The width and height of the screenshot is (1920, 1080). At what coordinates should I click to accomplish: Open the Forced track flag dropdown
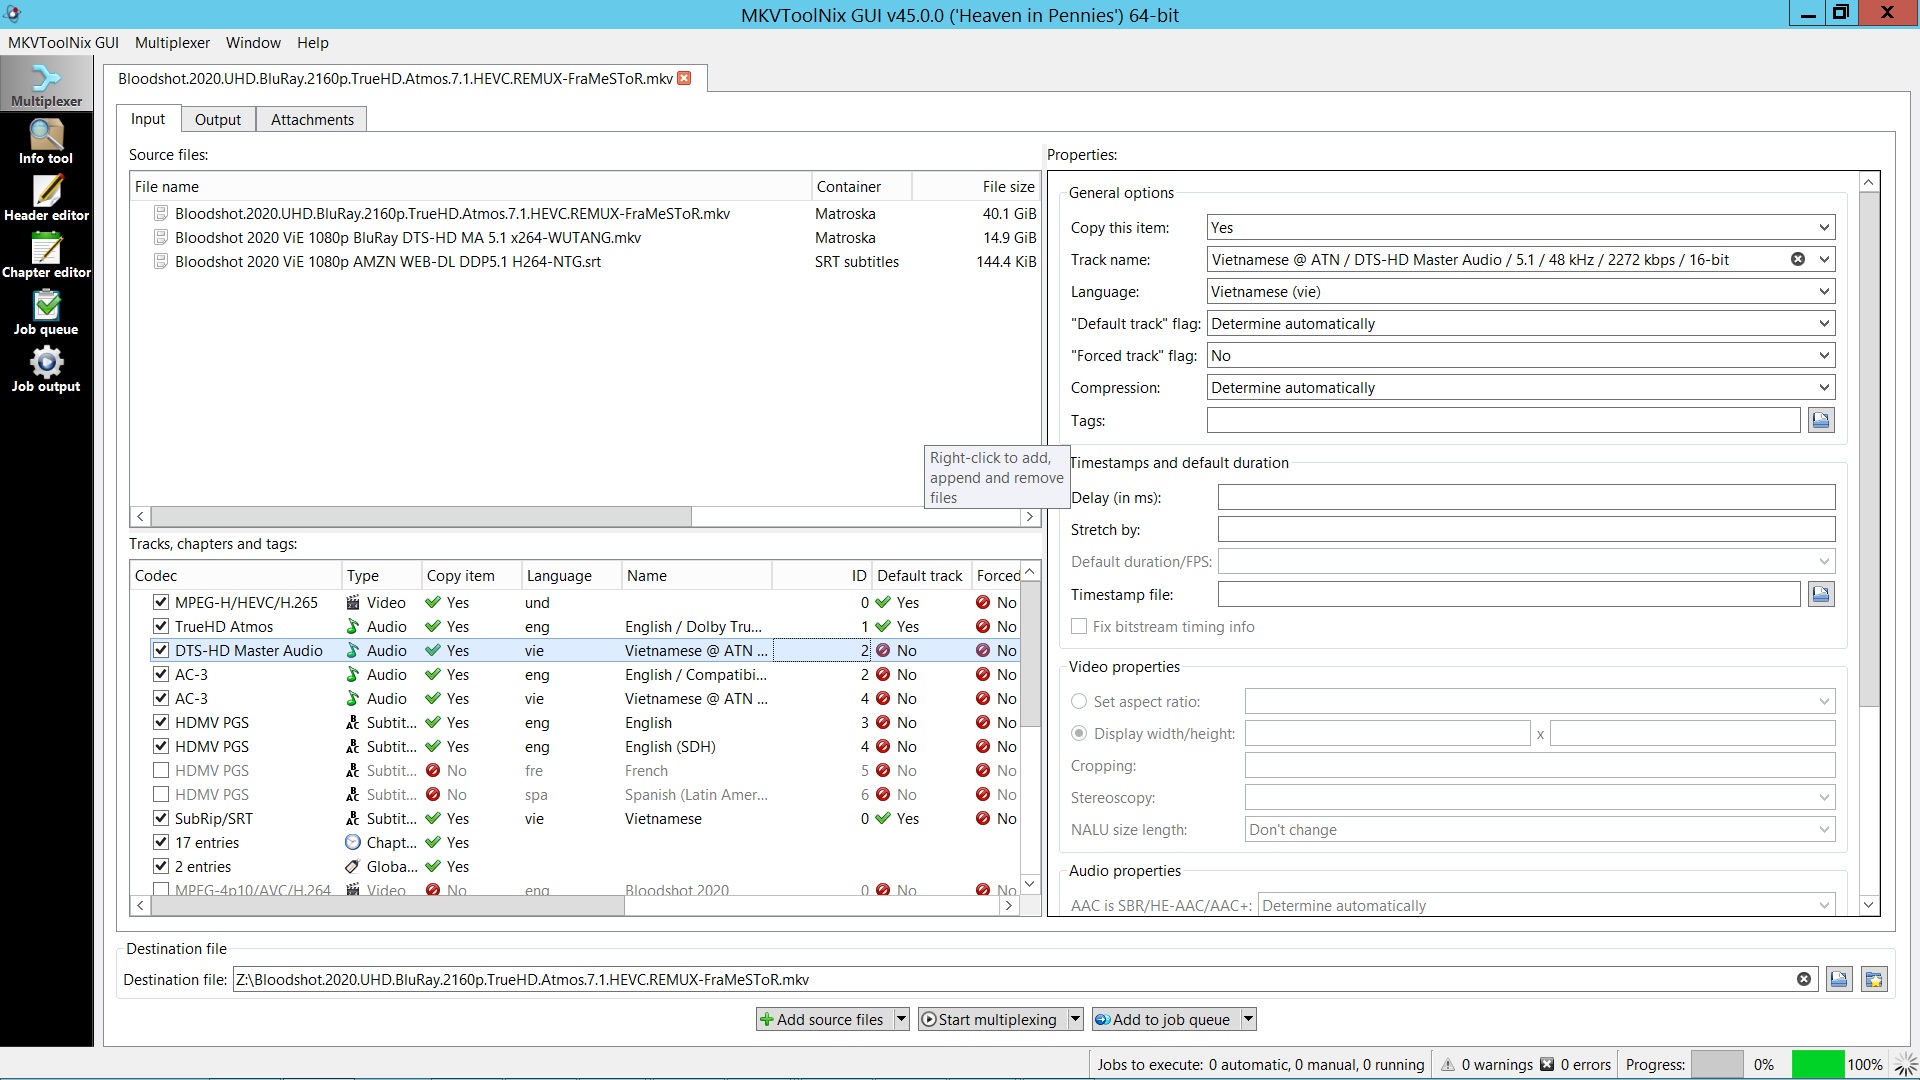pyautogui.click(x=1521, y=356)
